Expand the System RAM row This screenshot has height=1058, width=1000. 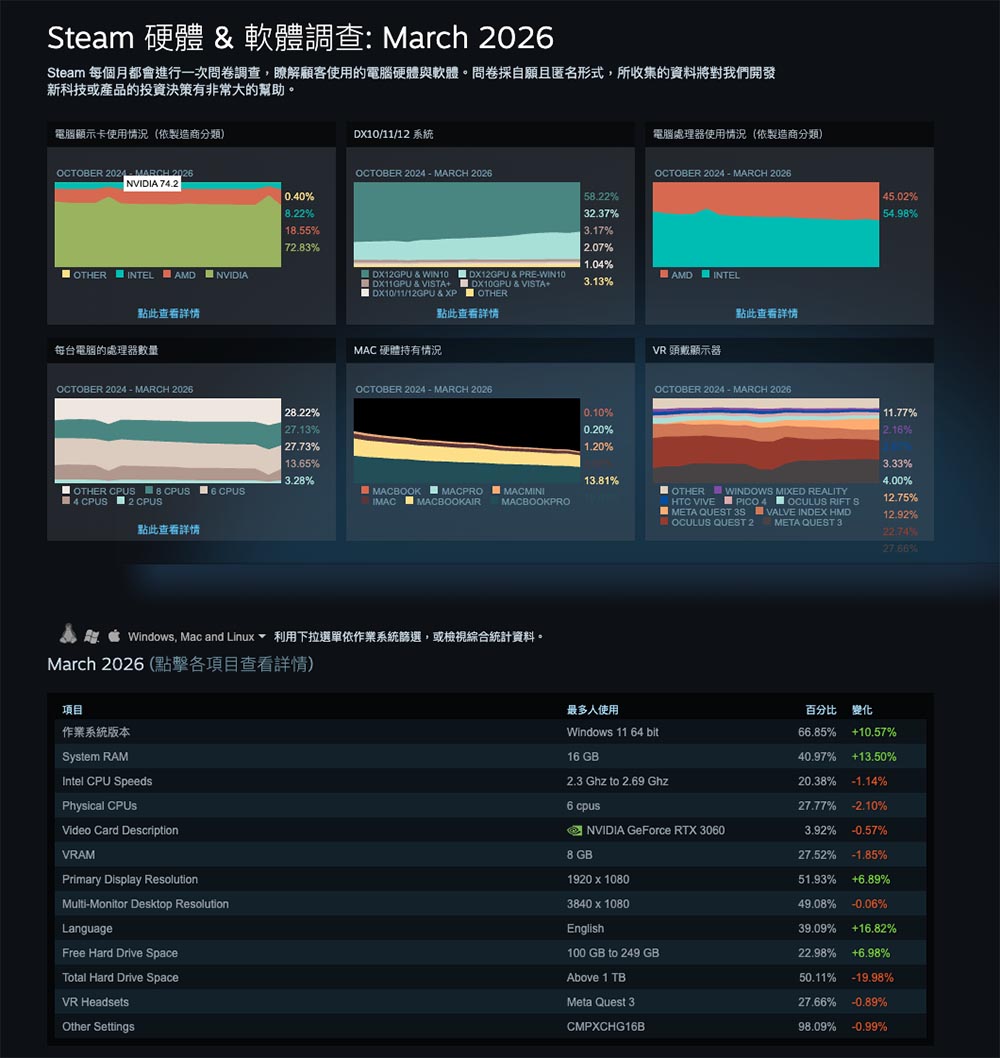(x=95, y=757)
